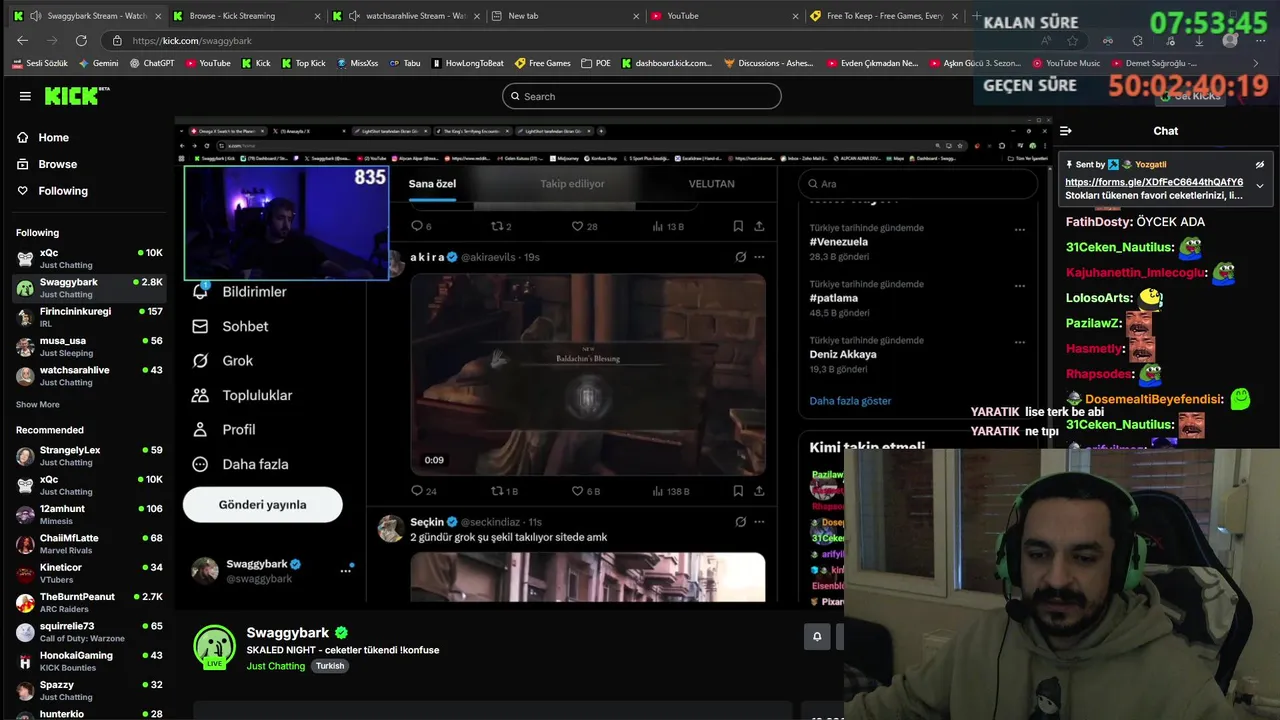Open options dots on akira's streamed post

click(759, 257)
